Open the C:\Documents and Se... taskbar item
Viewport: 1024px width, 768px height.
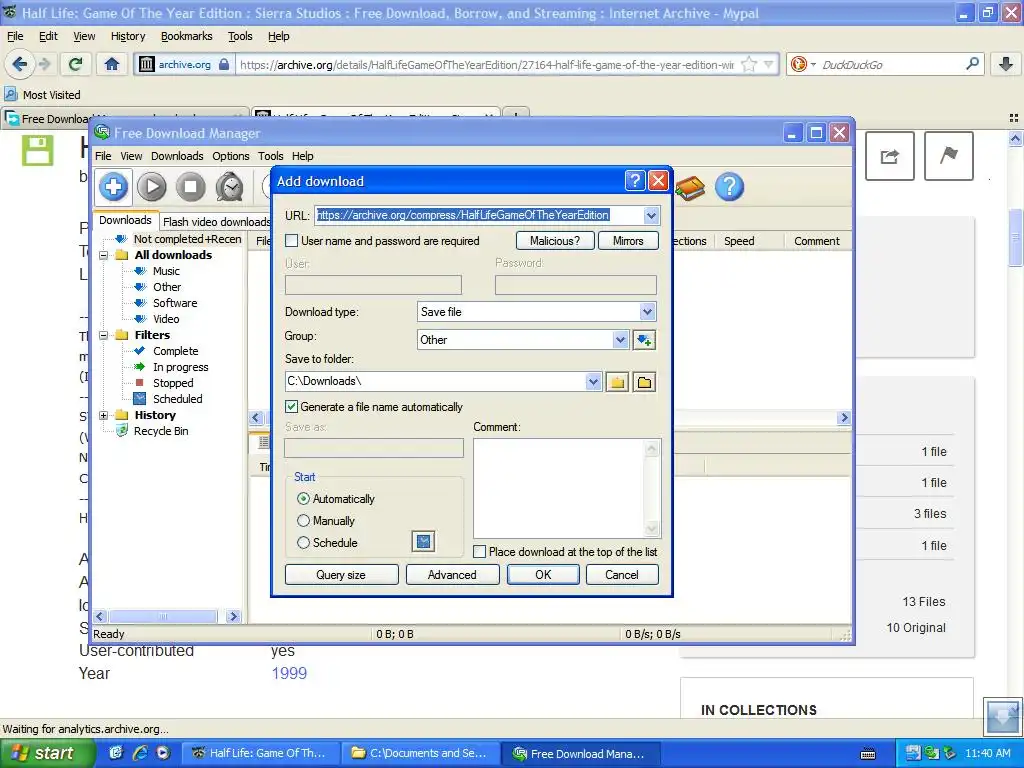click(421, 754)
